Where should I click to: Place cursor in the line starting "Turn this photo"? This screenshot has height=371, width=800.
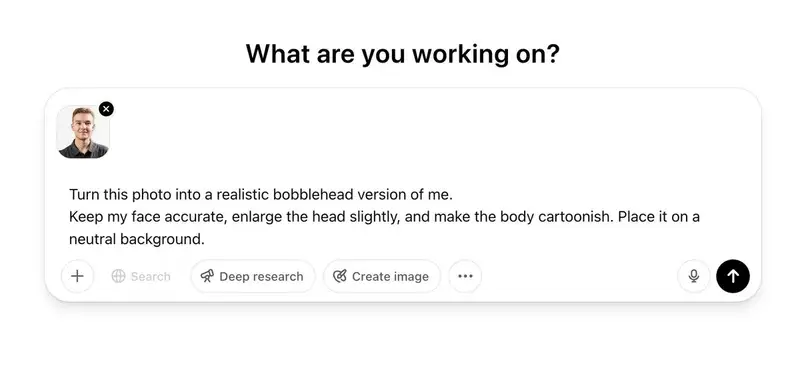(x=261, y=195)
